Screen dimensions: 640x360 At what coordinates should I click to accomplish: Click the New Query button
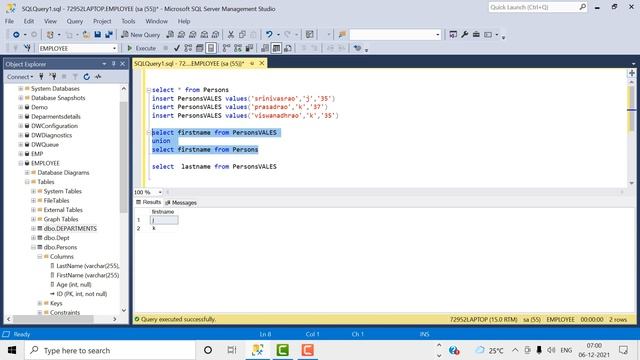(140, 35)
